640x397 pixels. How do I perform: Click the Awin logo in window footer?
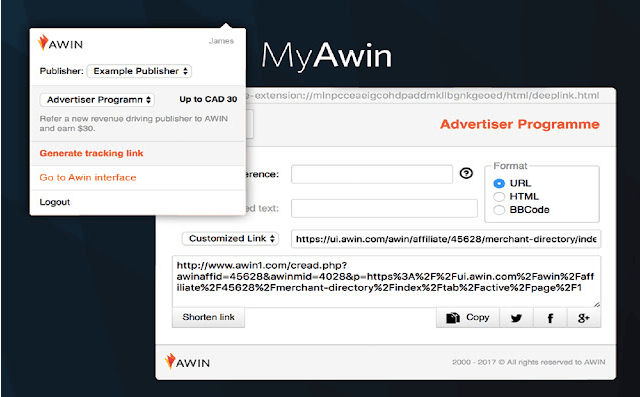click(187, 362)
